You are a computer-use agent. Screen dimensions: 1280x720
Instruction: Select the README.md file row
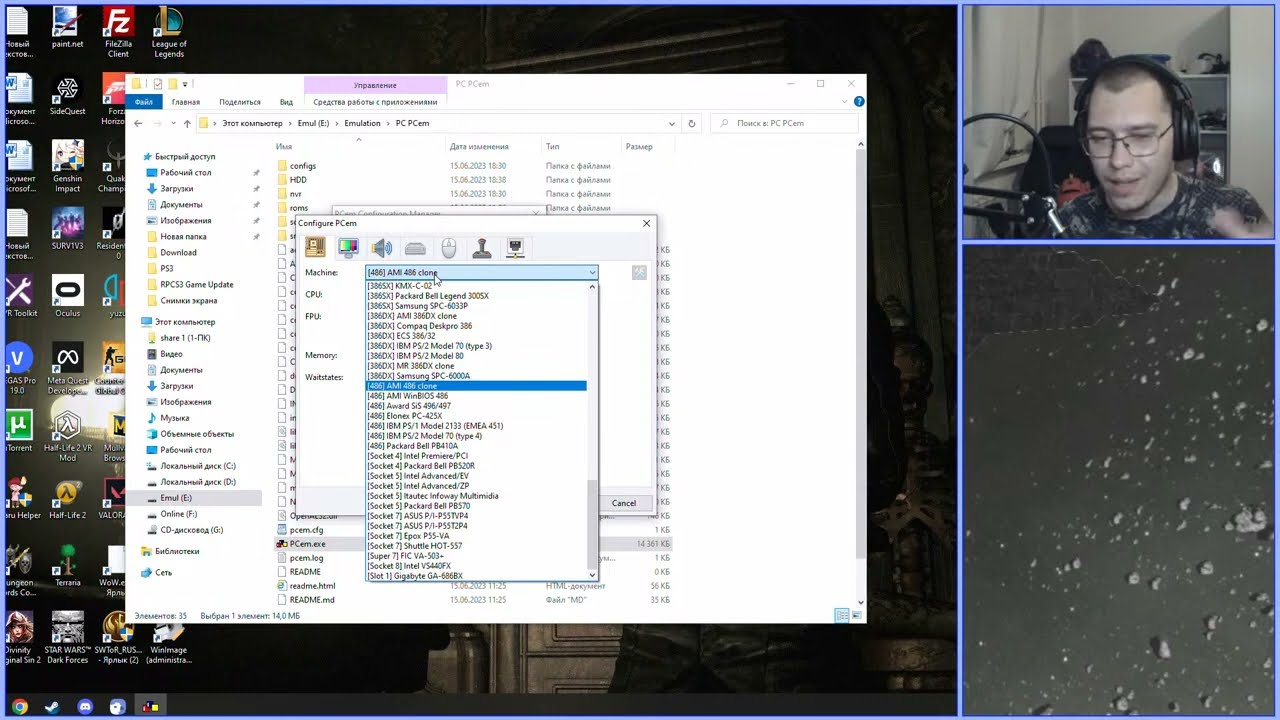(x=312, y=600)
